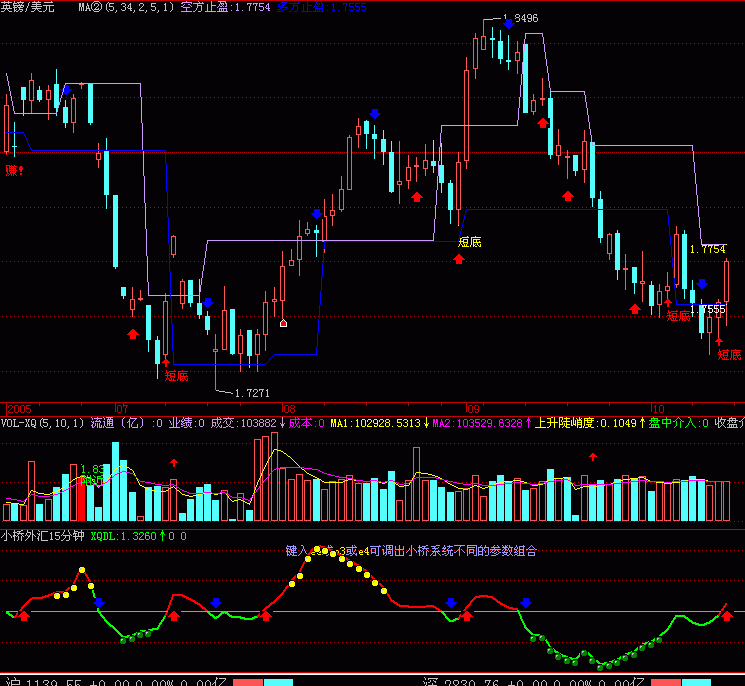Click the red 赚! signal marker
745x686 pixels.
[14, 170]
